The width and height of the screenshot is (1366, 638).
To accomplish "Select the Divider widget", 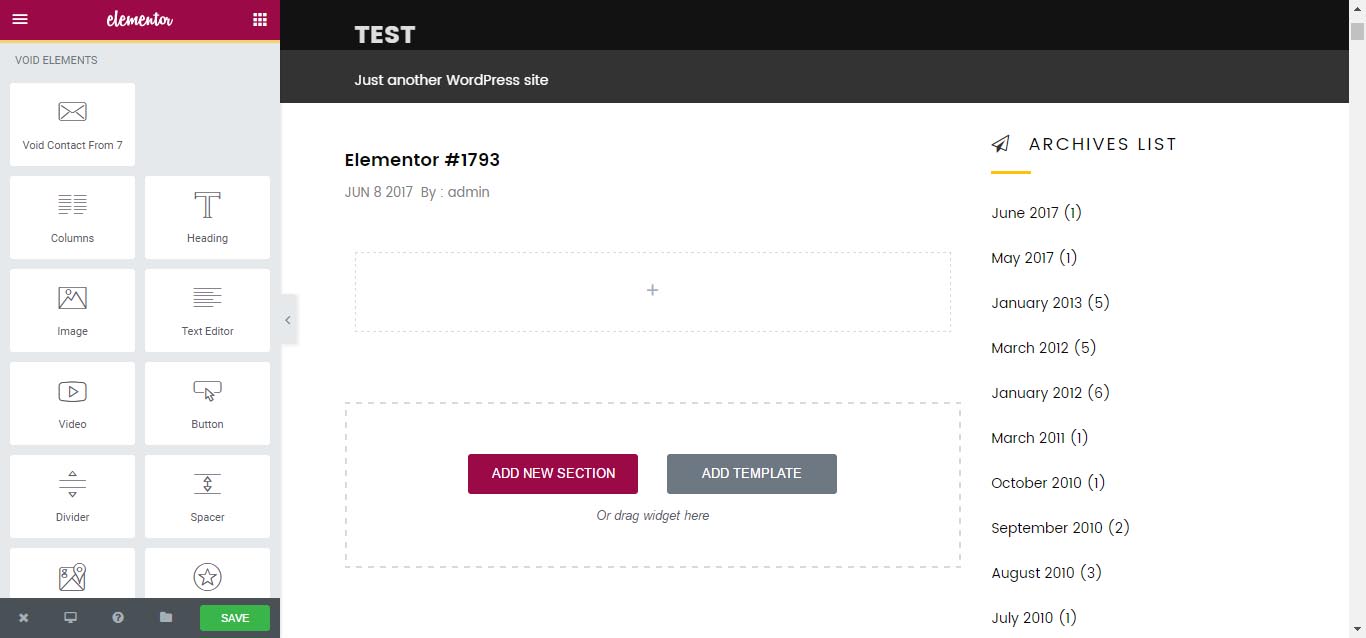I will 72,496.
